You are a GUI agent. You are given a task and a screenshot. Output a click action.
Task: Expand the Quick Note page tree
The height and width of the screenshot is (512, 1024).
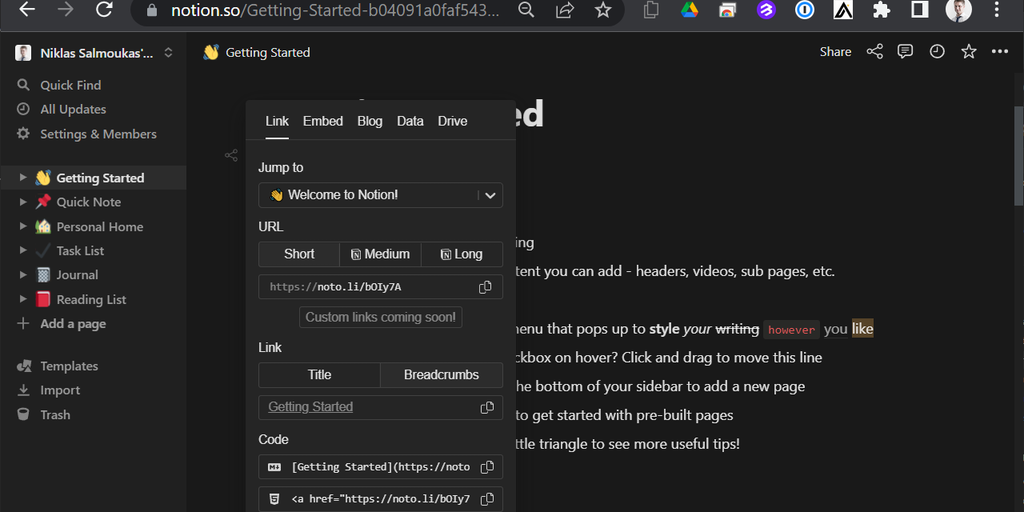pos(23,202)
